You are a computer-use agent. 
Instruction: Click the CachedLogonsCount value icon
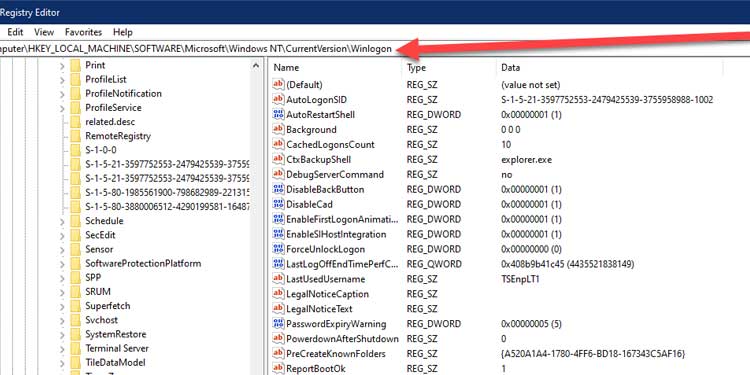click(x=278, y=144)
